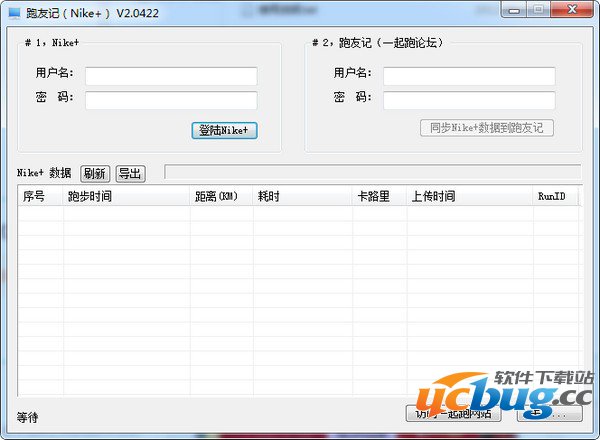Sort by 跑步时间 column header

point(126,196)
